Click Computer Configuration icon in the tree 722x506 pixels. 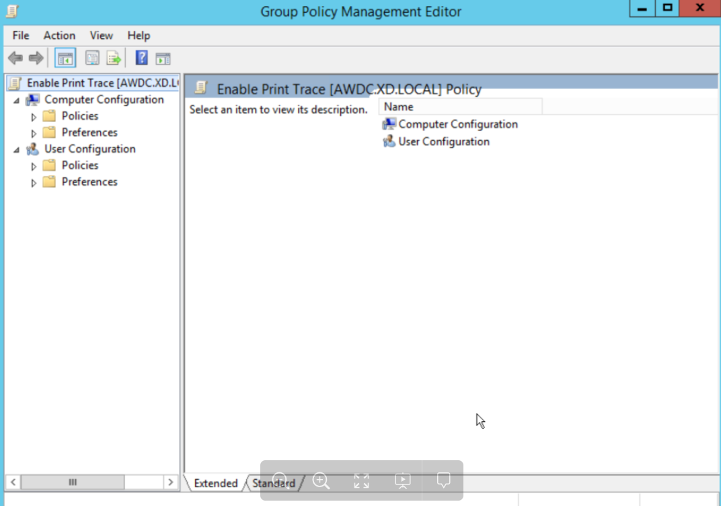(x=32, y=99)
